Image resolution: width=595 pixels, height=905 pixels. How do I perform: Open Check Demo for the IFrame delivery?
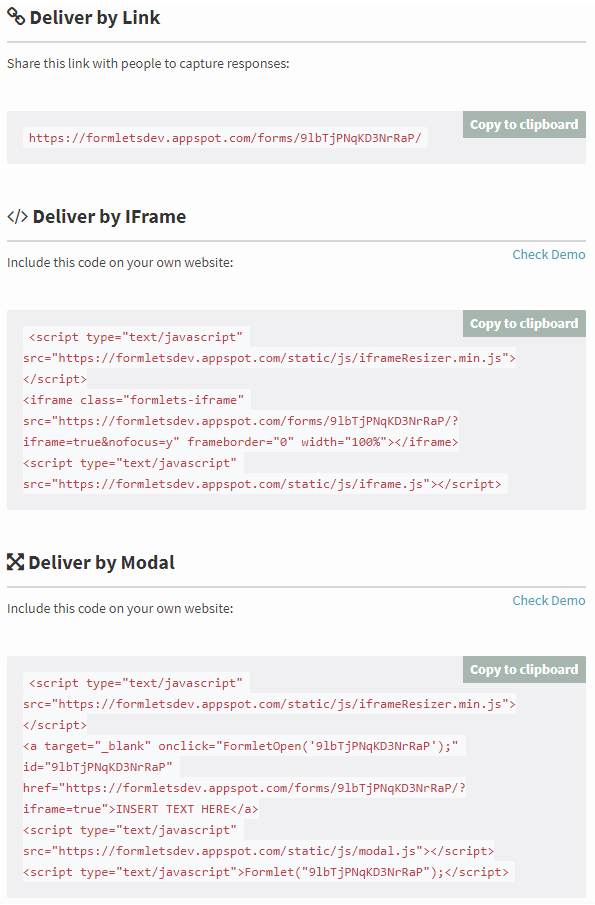549,255
